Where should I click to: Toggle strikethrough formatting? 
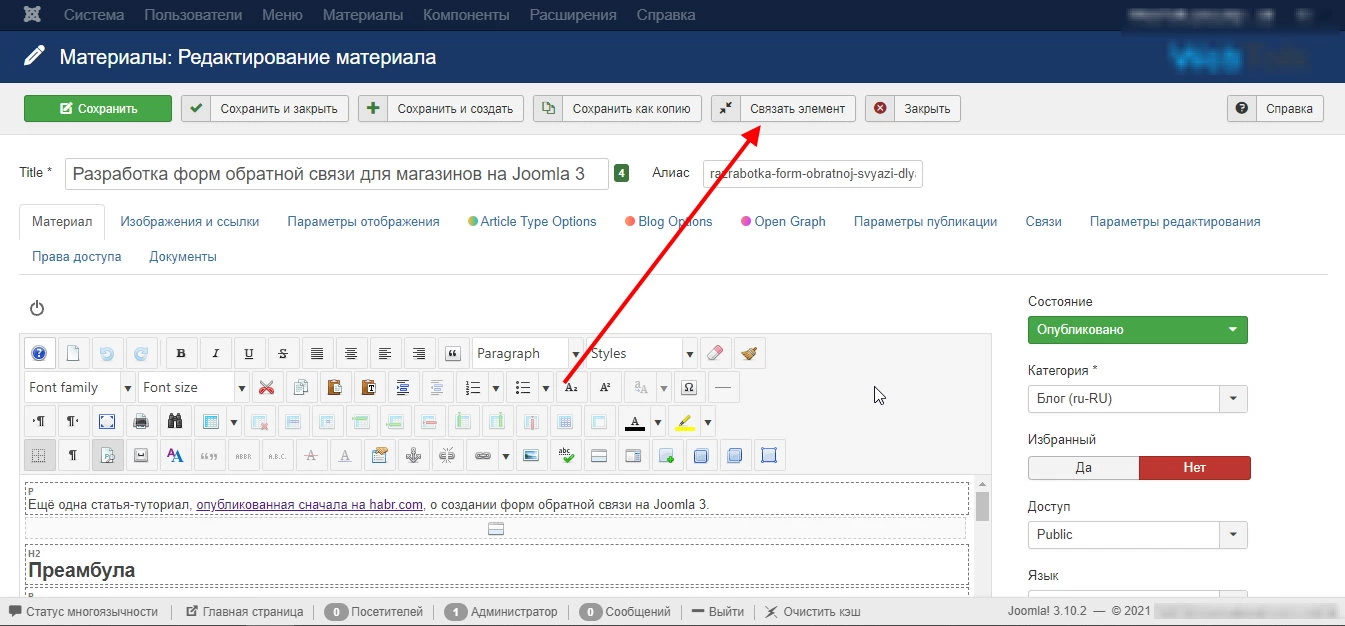tap(283, 353)
